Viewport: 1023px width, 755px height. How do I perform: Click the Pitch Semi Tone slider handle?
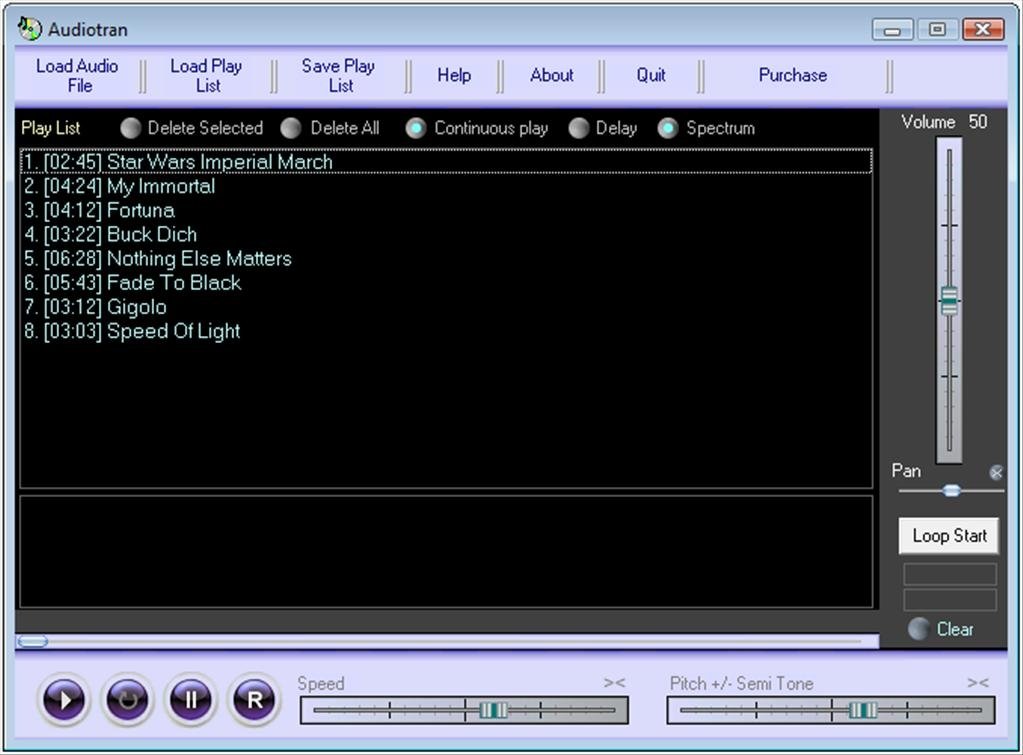click(x=863, y=710)
